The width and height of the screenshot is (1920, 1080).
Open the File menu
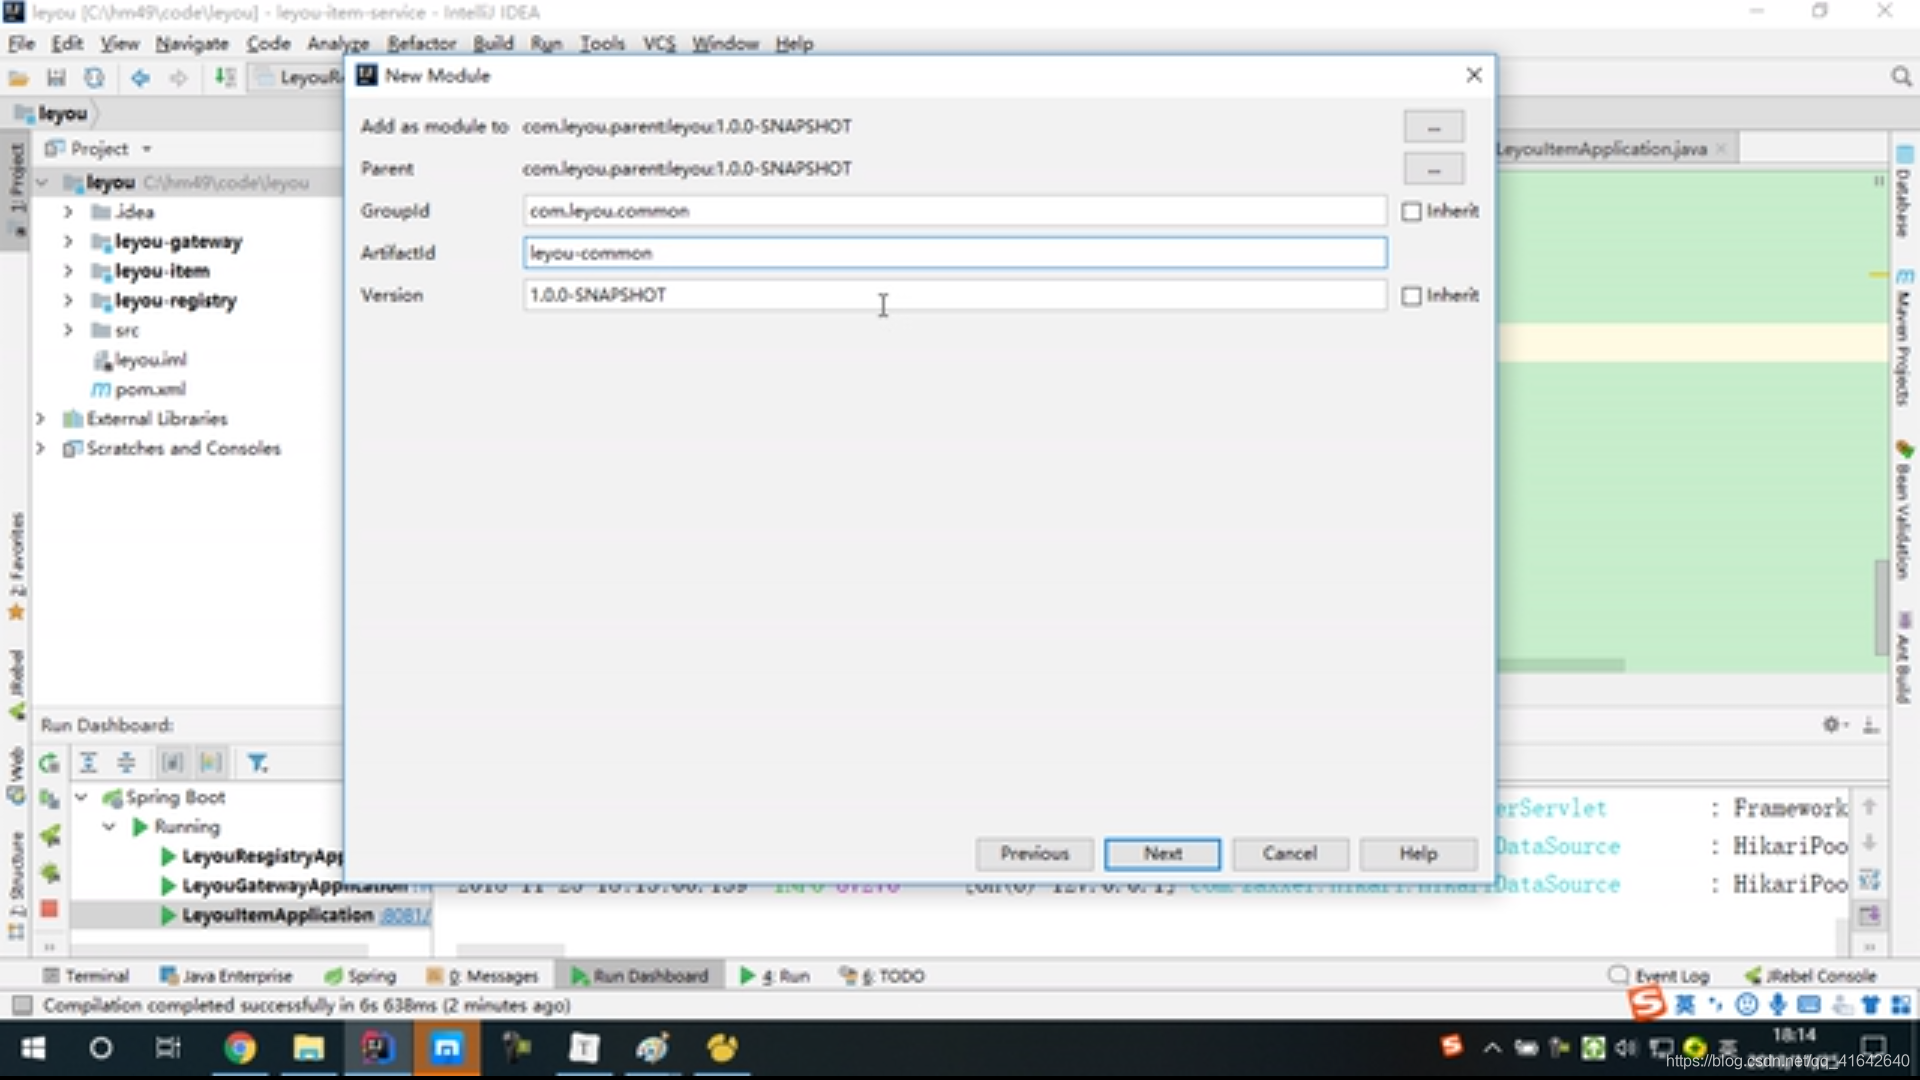tap(21, 44)
